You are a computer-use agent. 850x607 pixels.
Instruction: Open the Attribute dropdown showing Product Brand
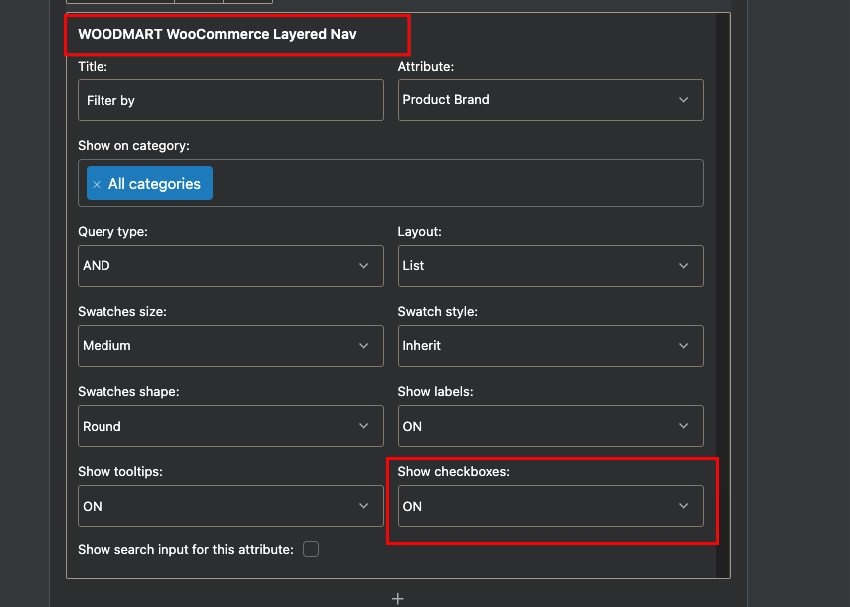click(550, 100)
